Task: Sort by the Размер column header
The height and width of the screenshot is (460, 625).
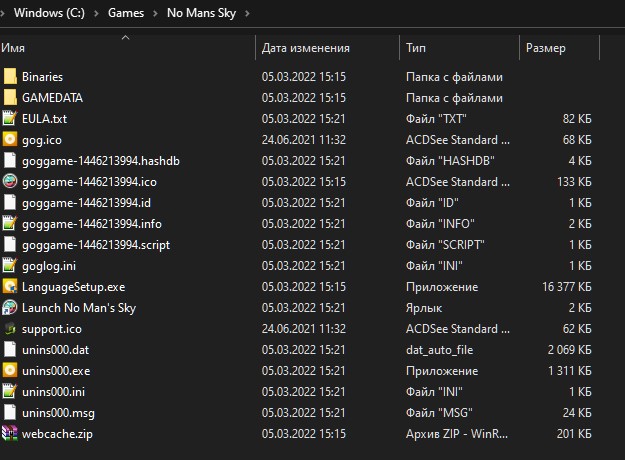Action: pos(545,48)
